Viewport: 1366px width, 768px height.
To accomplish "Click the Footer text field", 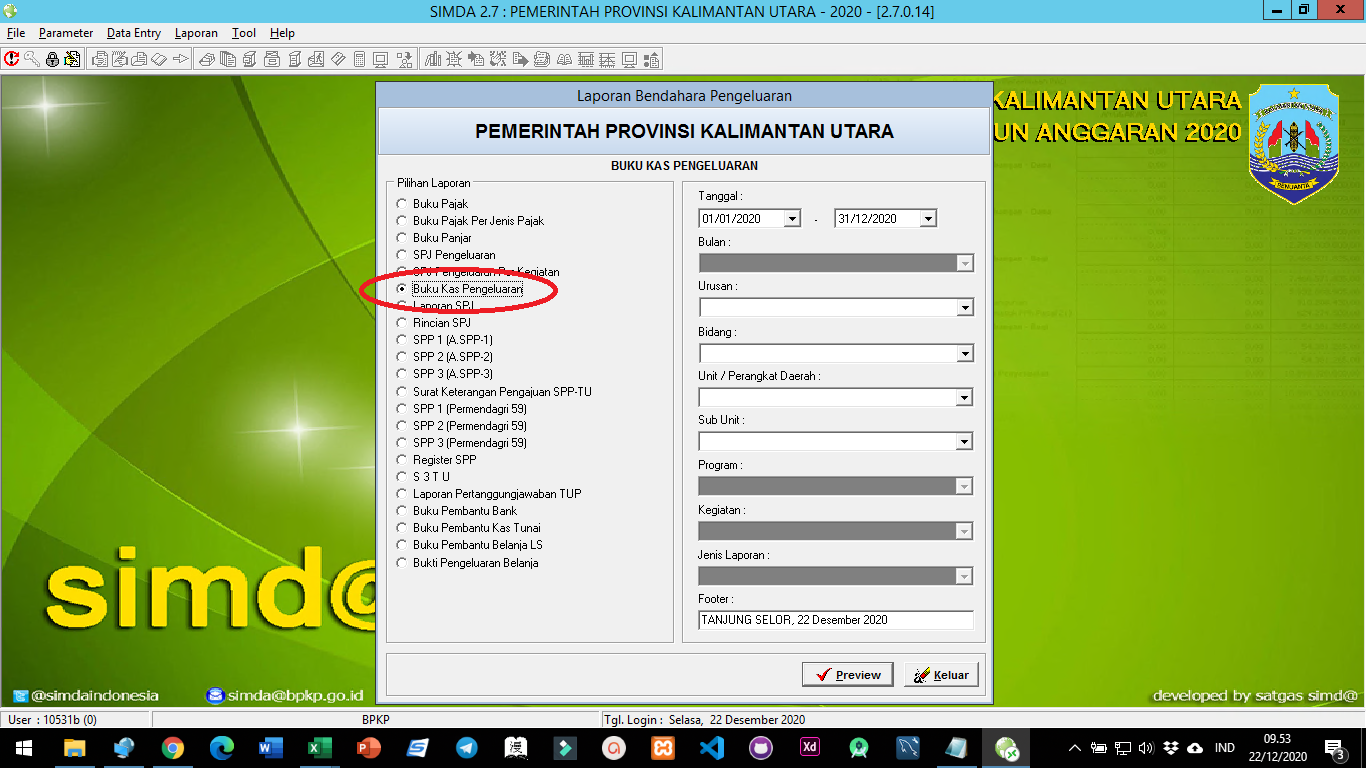I will [835, 620].
